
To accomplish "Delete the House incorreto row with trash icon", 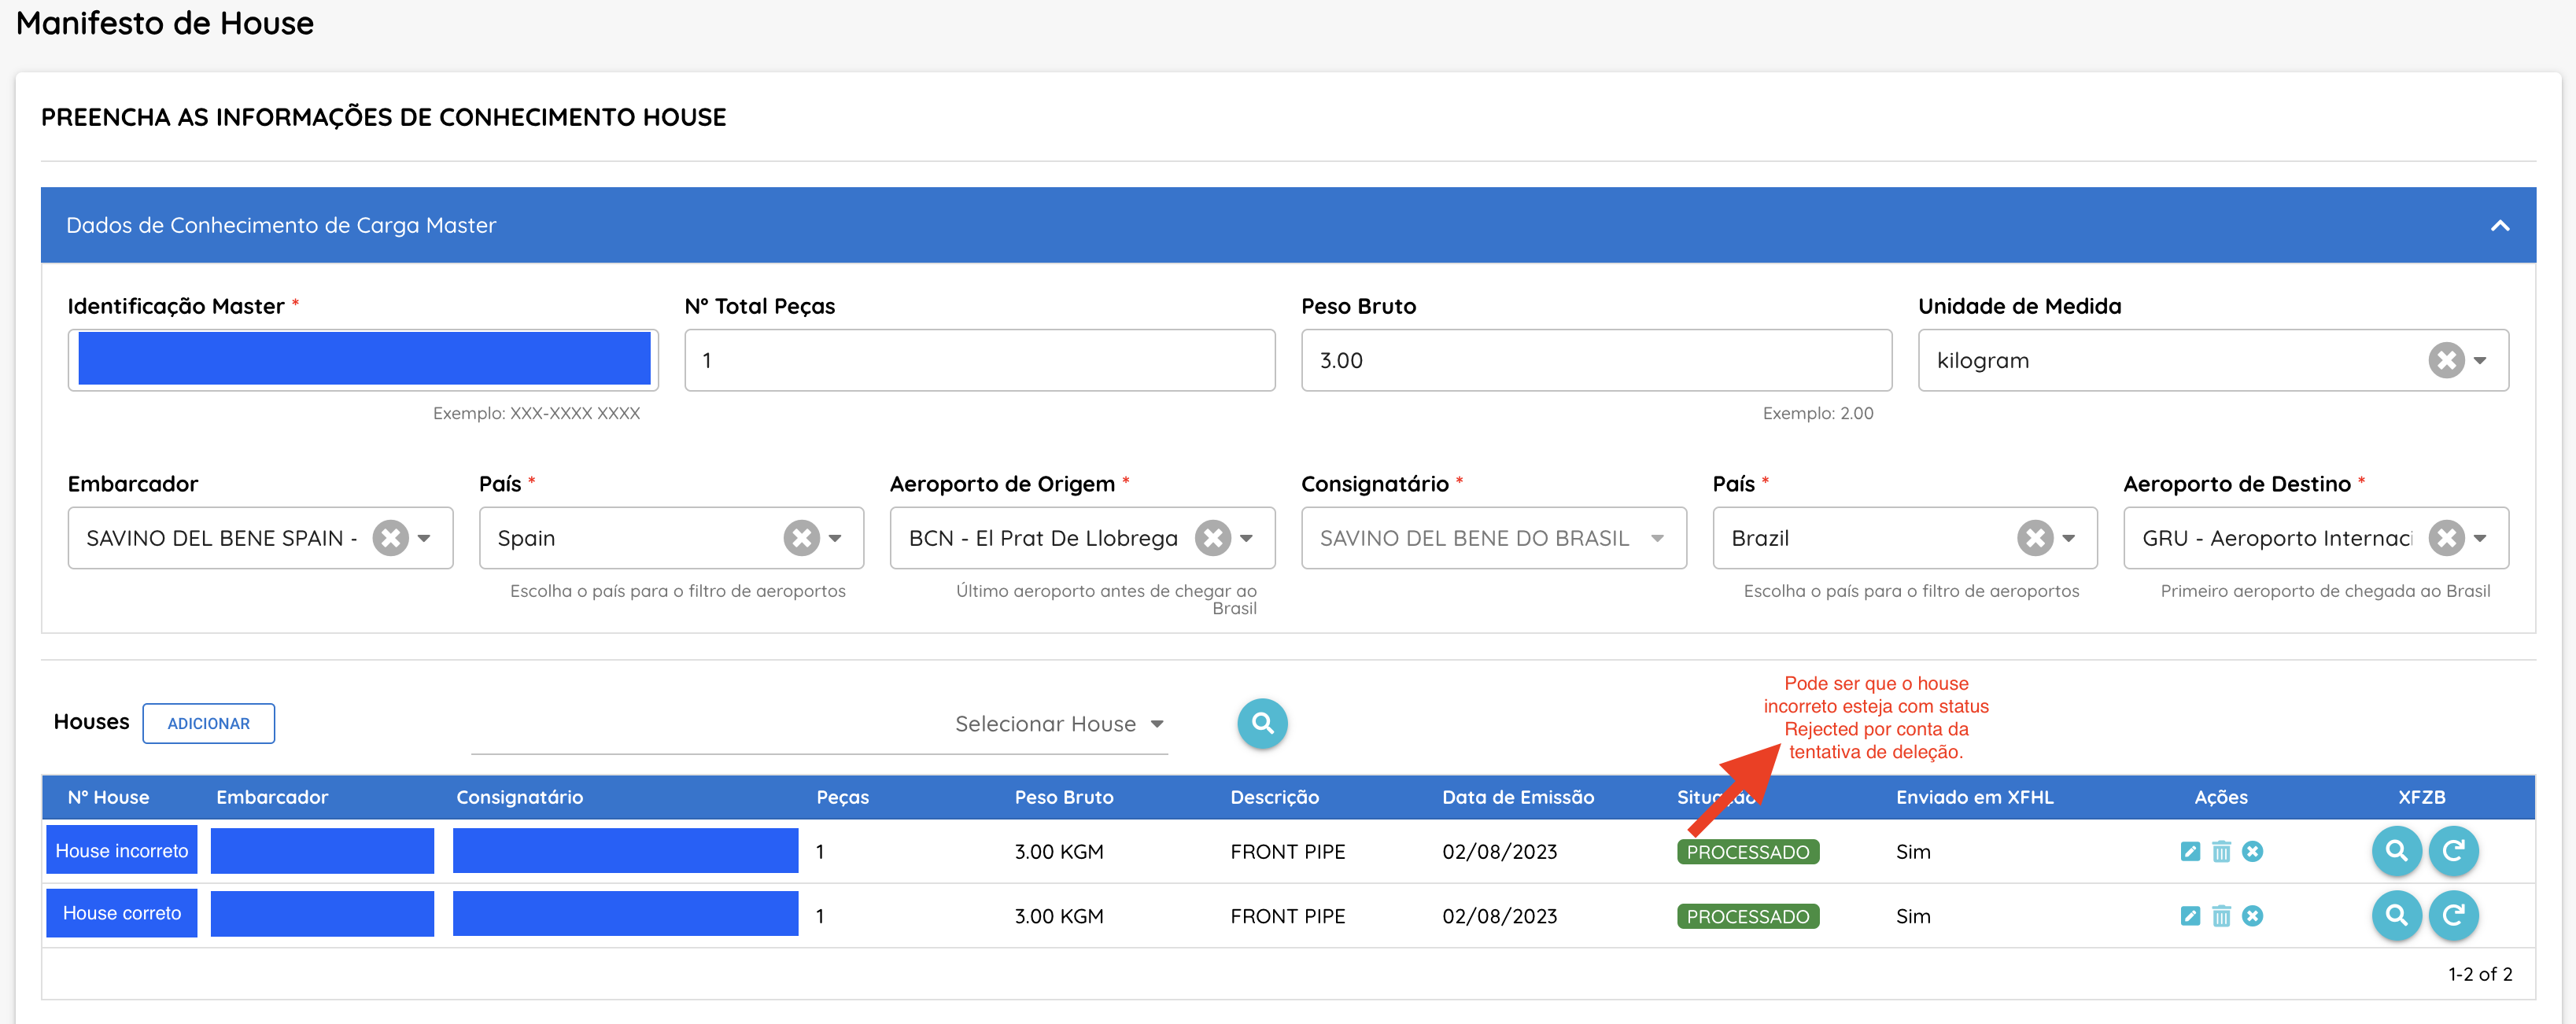I will [x=2221, y=851].
